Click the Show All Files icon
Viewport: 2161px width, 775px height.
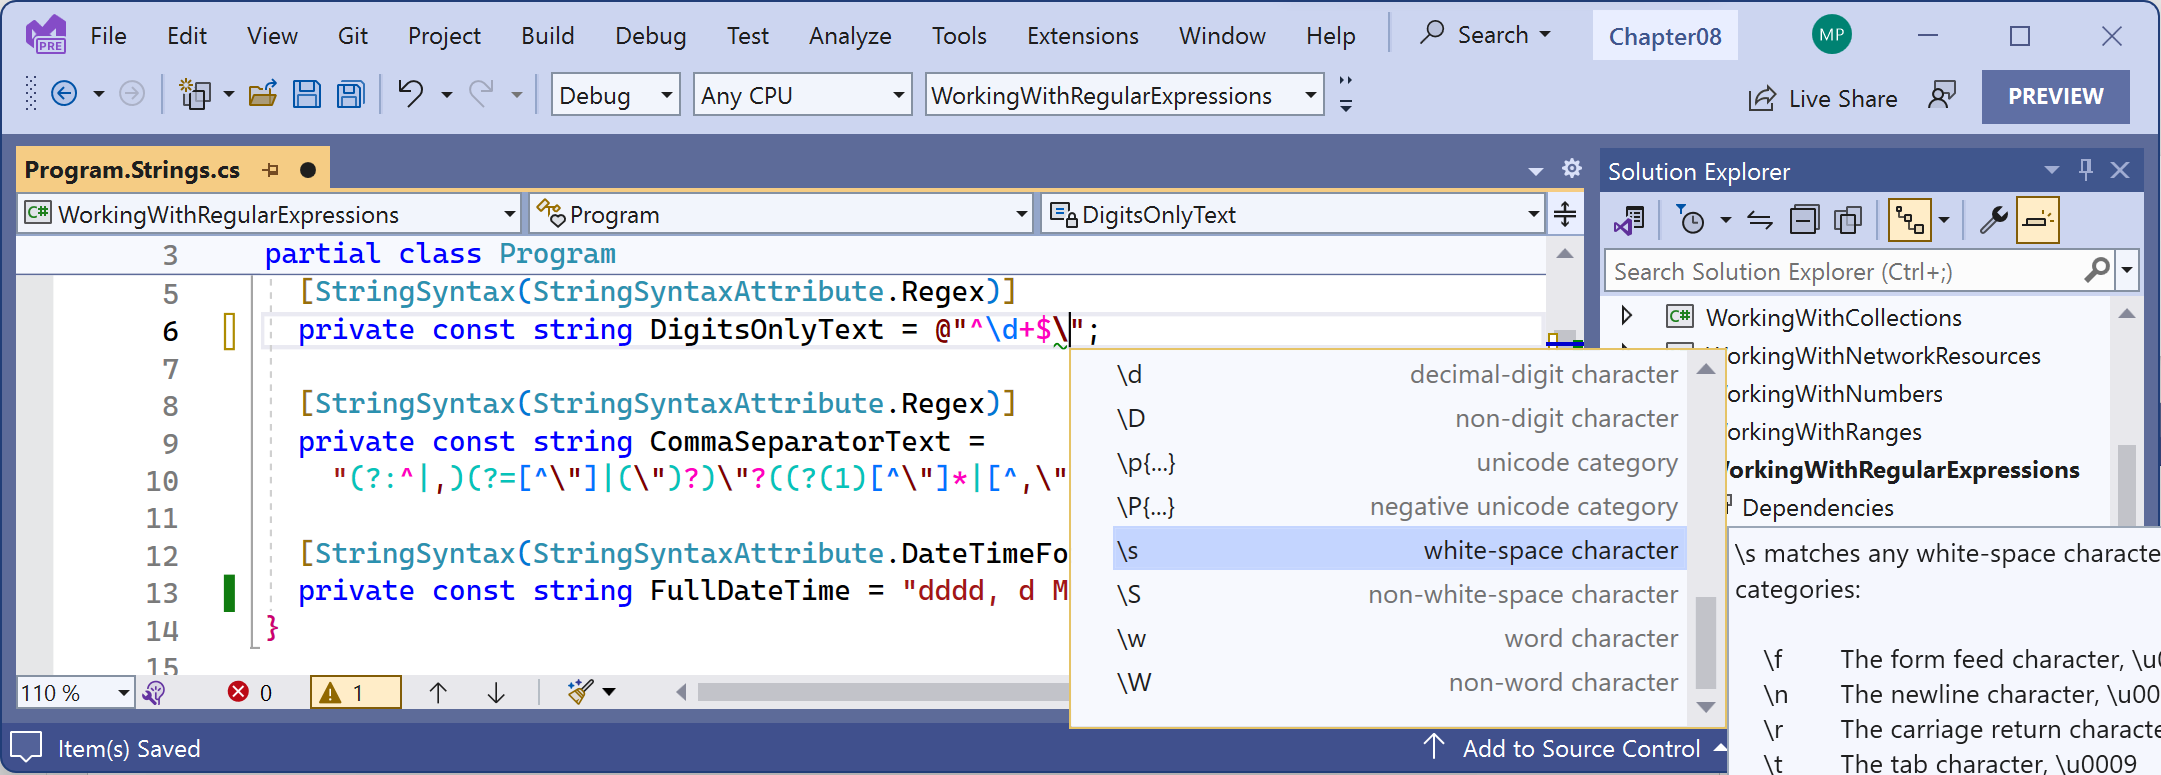1848,220
